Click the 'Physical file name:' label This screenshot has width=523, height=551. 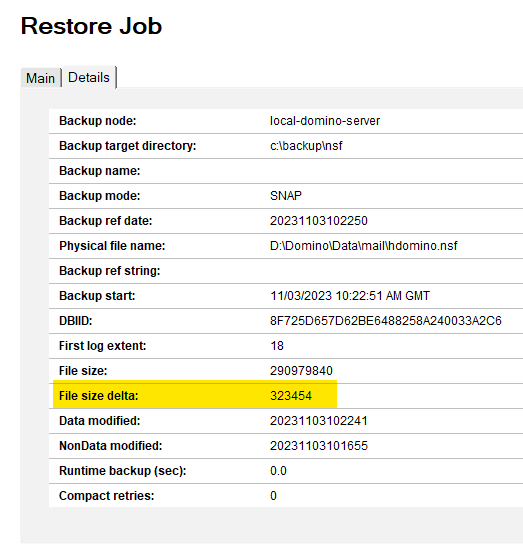pos(112,246)
